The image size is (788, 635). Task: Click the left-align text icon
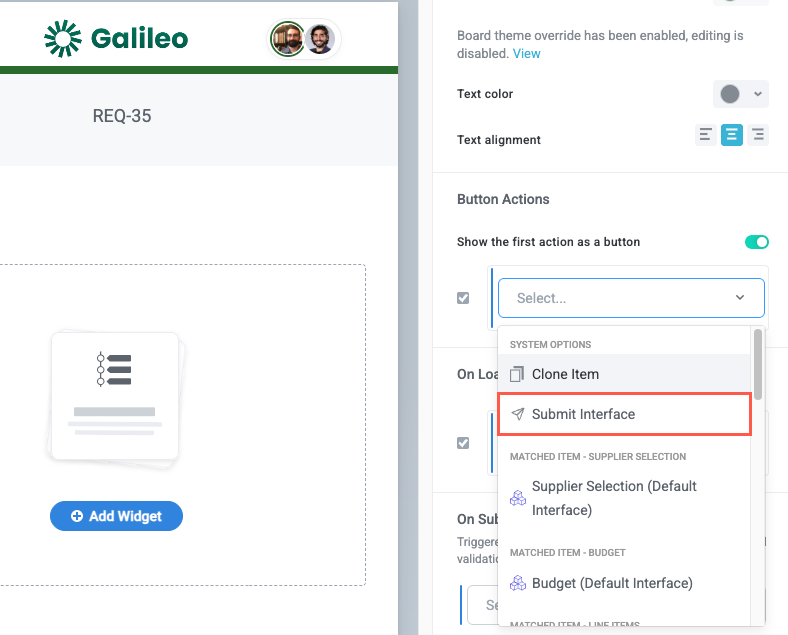click(706, 135)
